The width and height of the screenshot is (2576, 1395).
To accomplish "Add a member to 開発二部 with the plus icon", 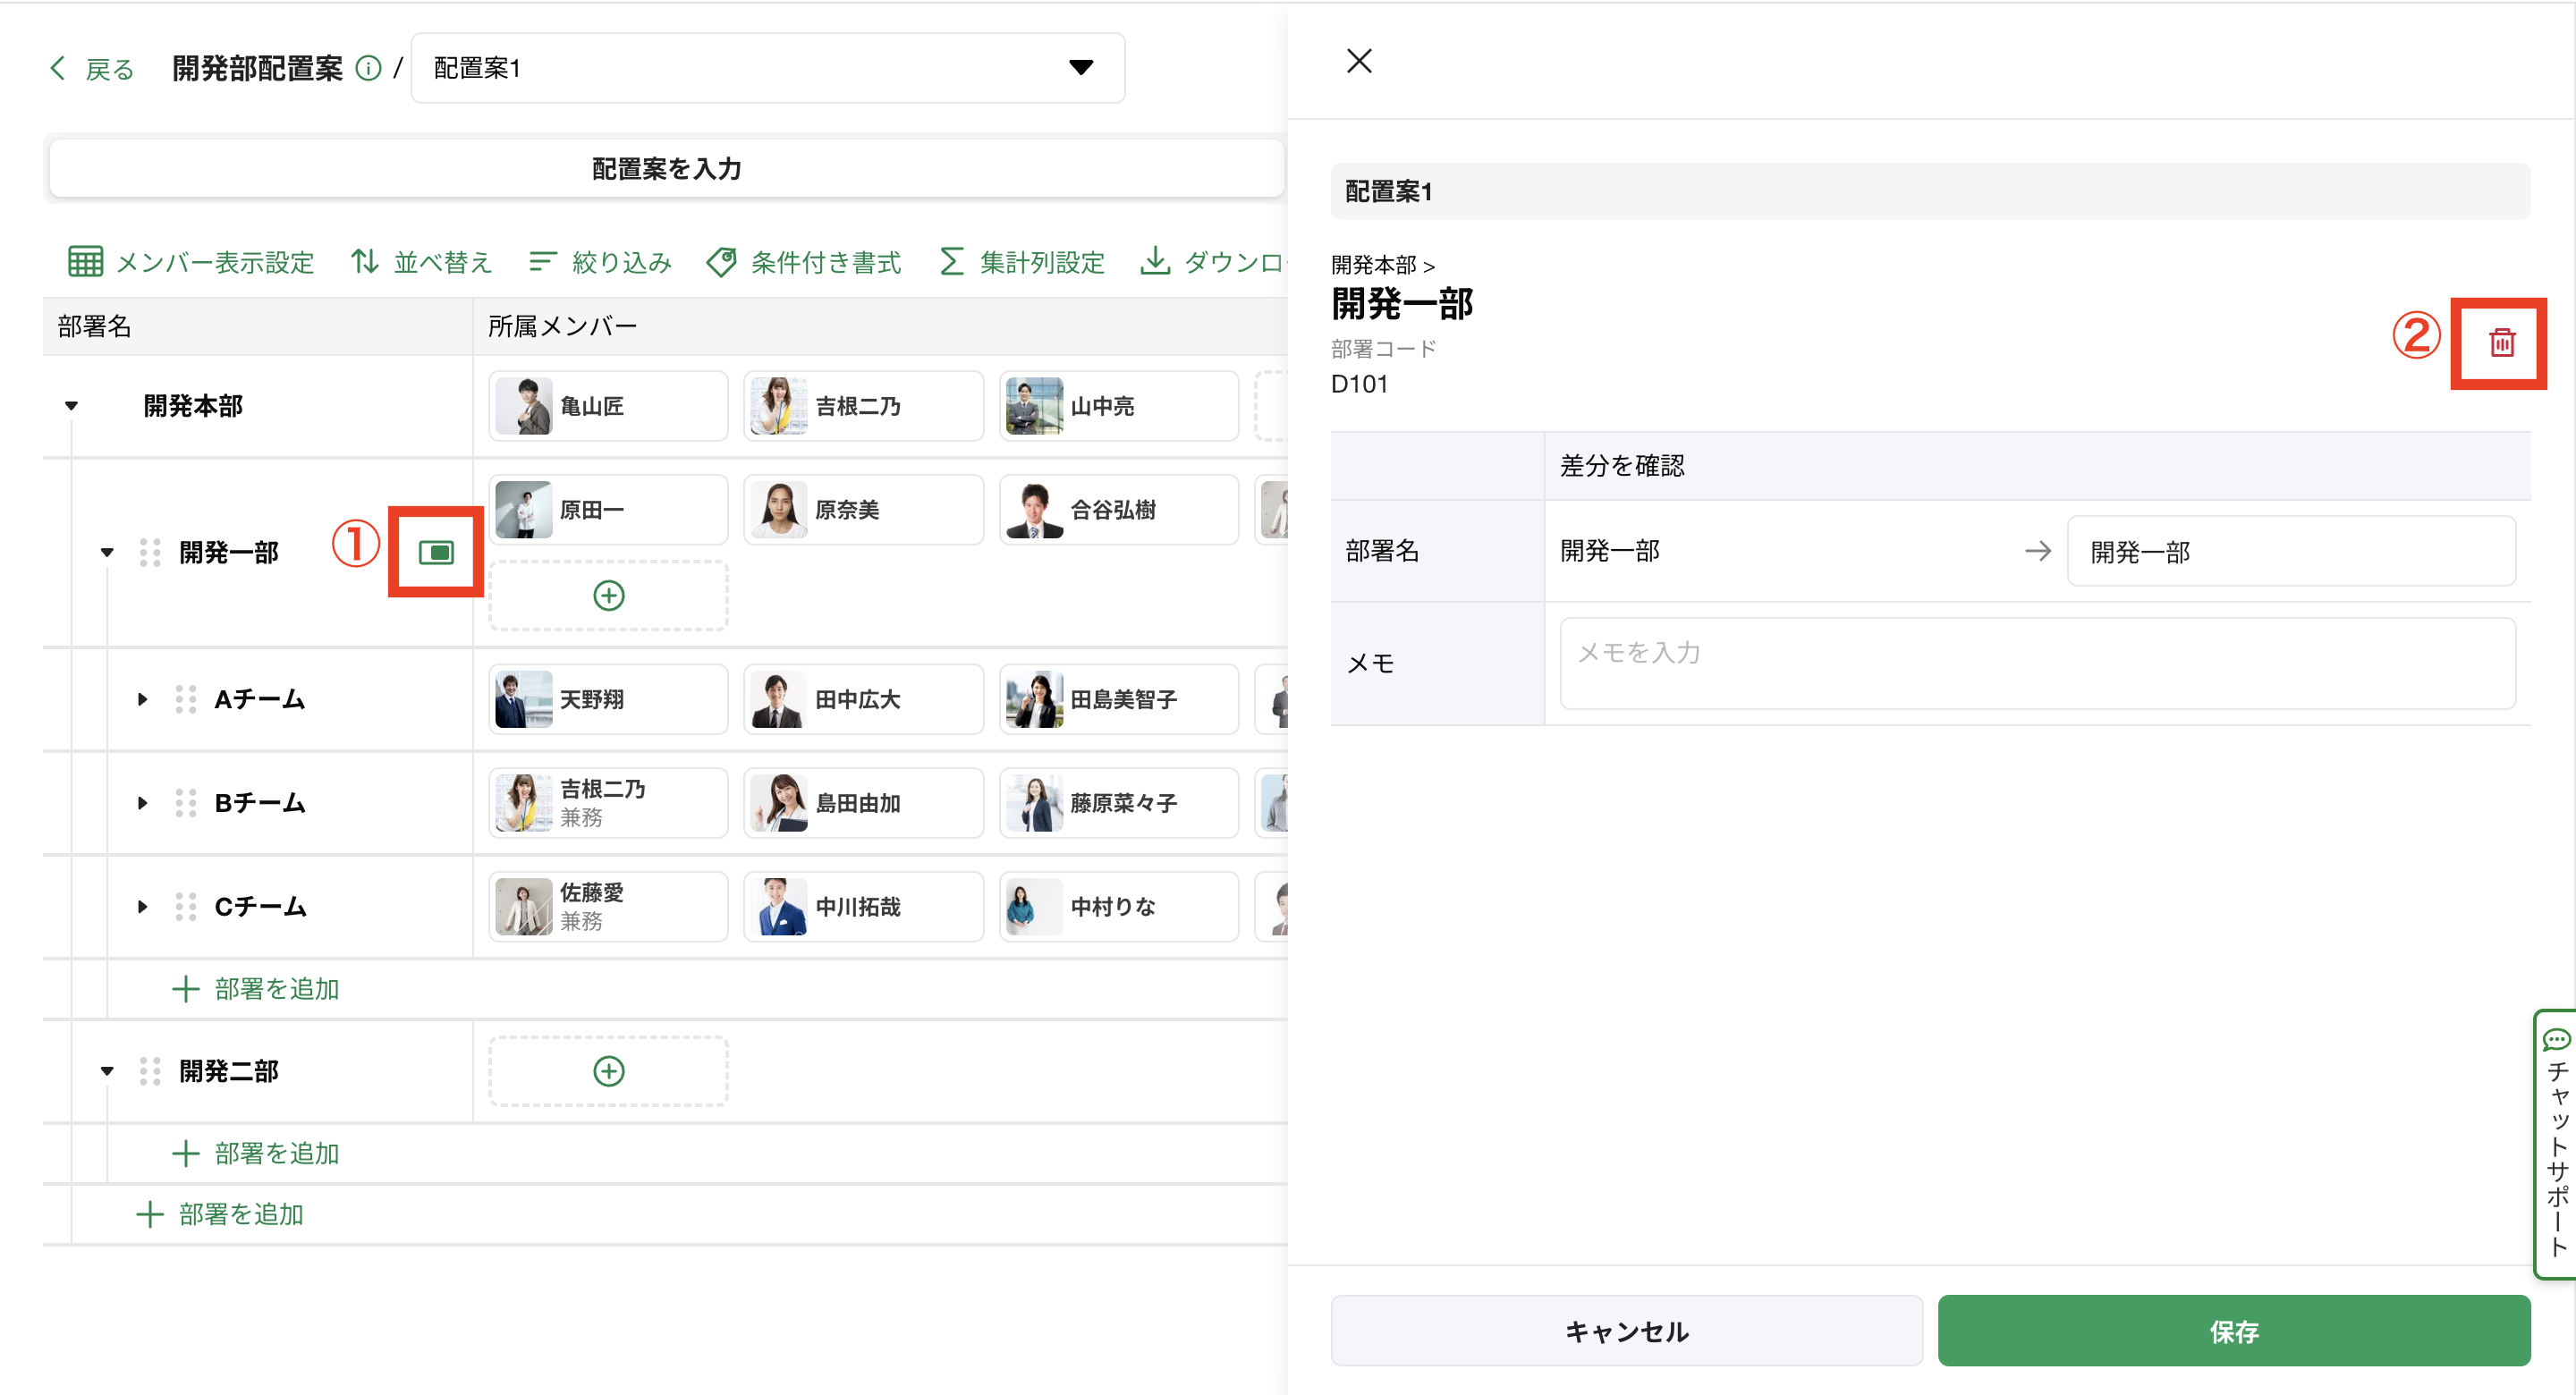I will tap(608, 1071).
